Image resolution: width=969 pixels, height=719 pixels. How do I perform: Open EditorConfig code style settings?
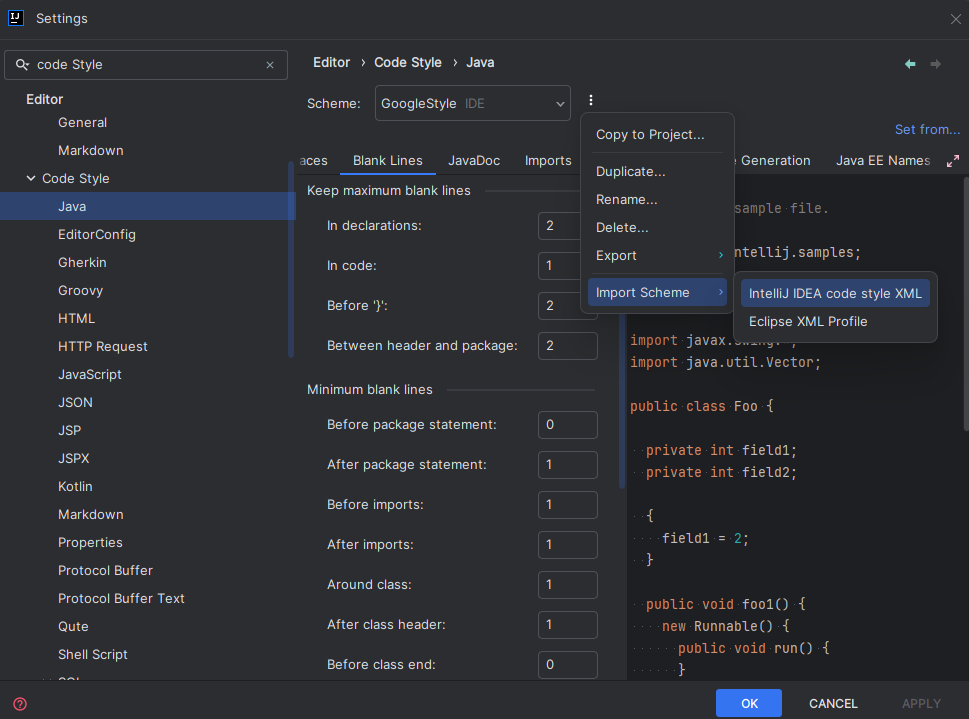pyautogui.click(x=96, y=234)
